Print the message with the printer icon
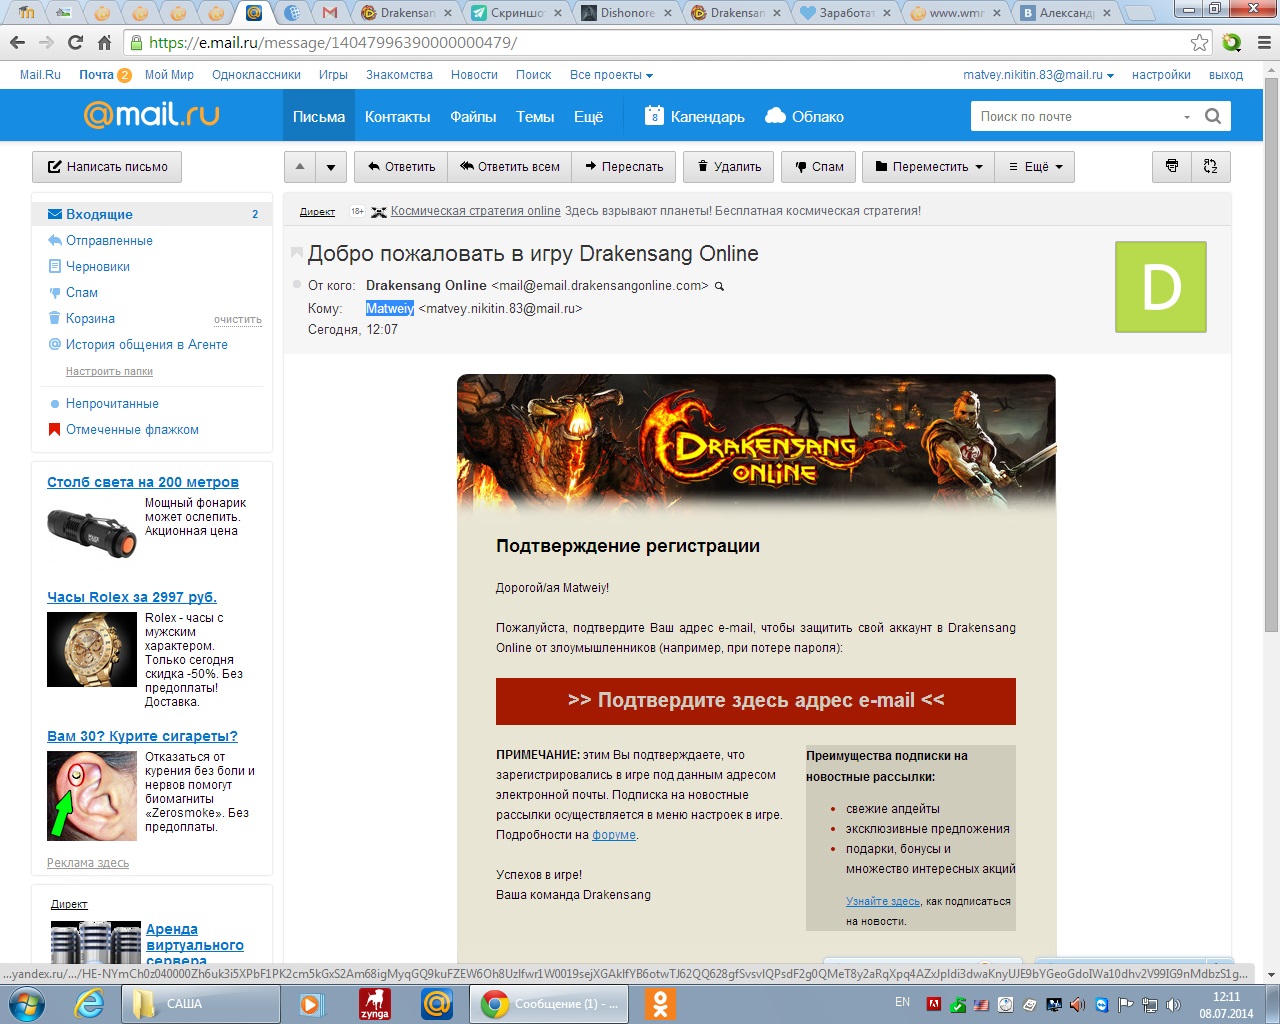The image size is (1280, 1024). 1172,167
